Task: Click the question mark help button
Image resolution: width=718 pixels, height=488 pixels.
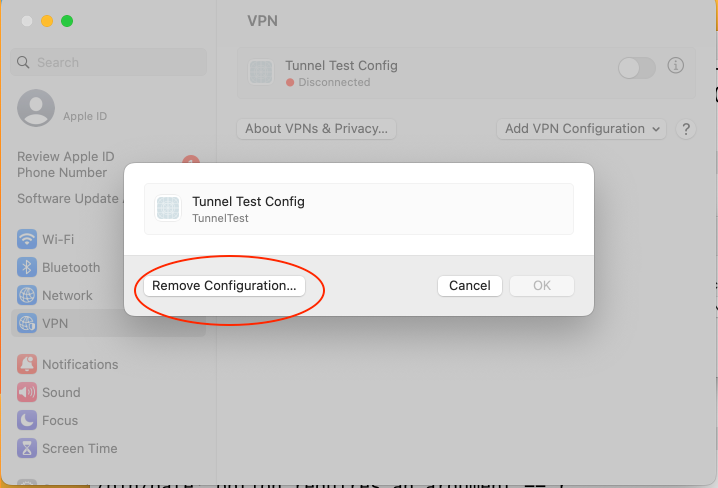Action: (686, 129)
